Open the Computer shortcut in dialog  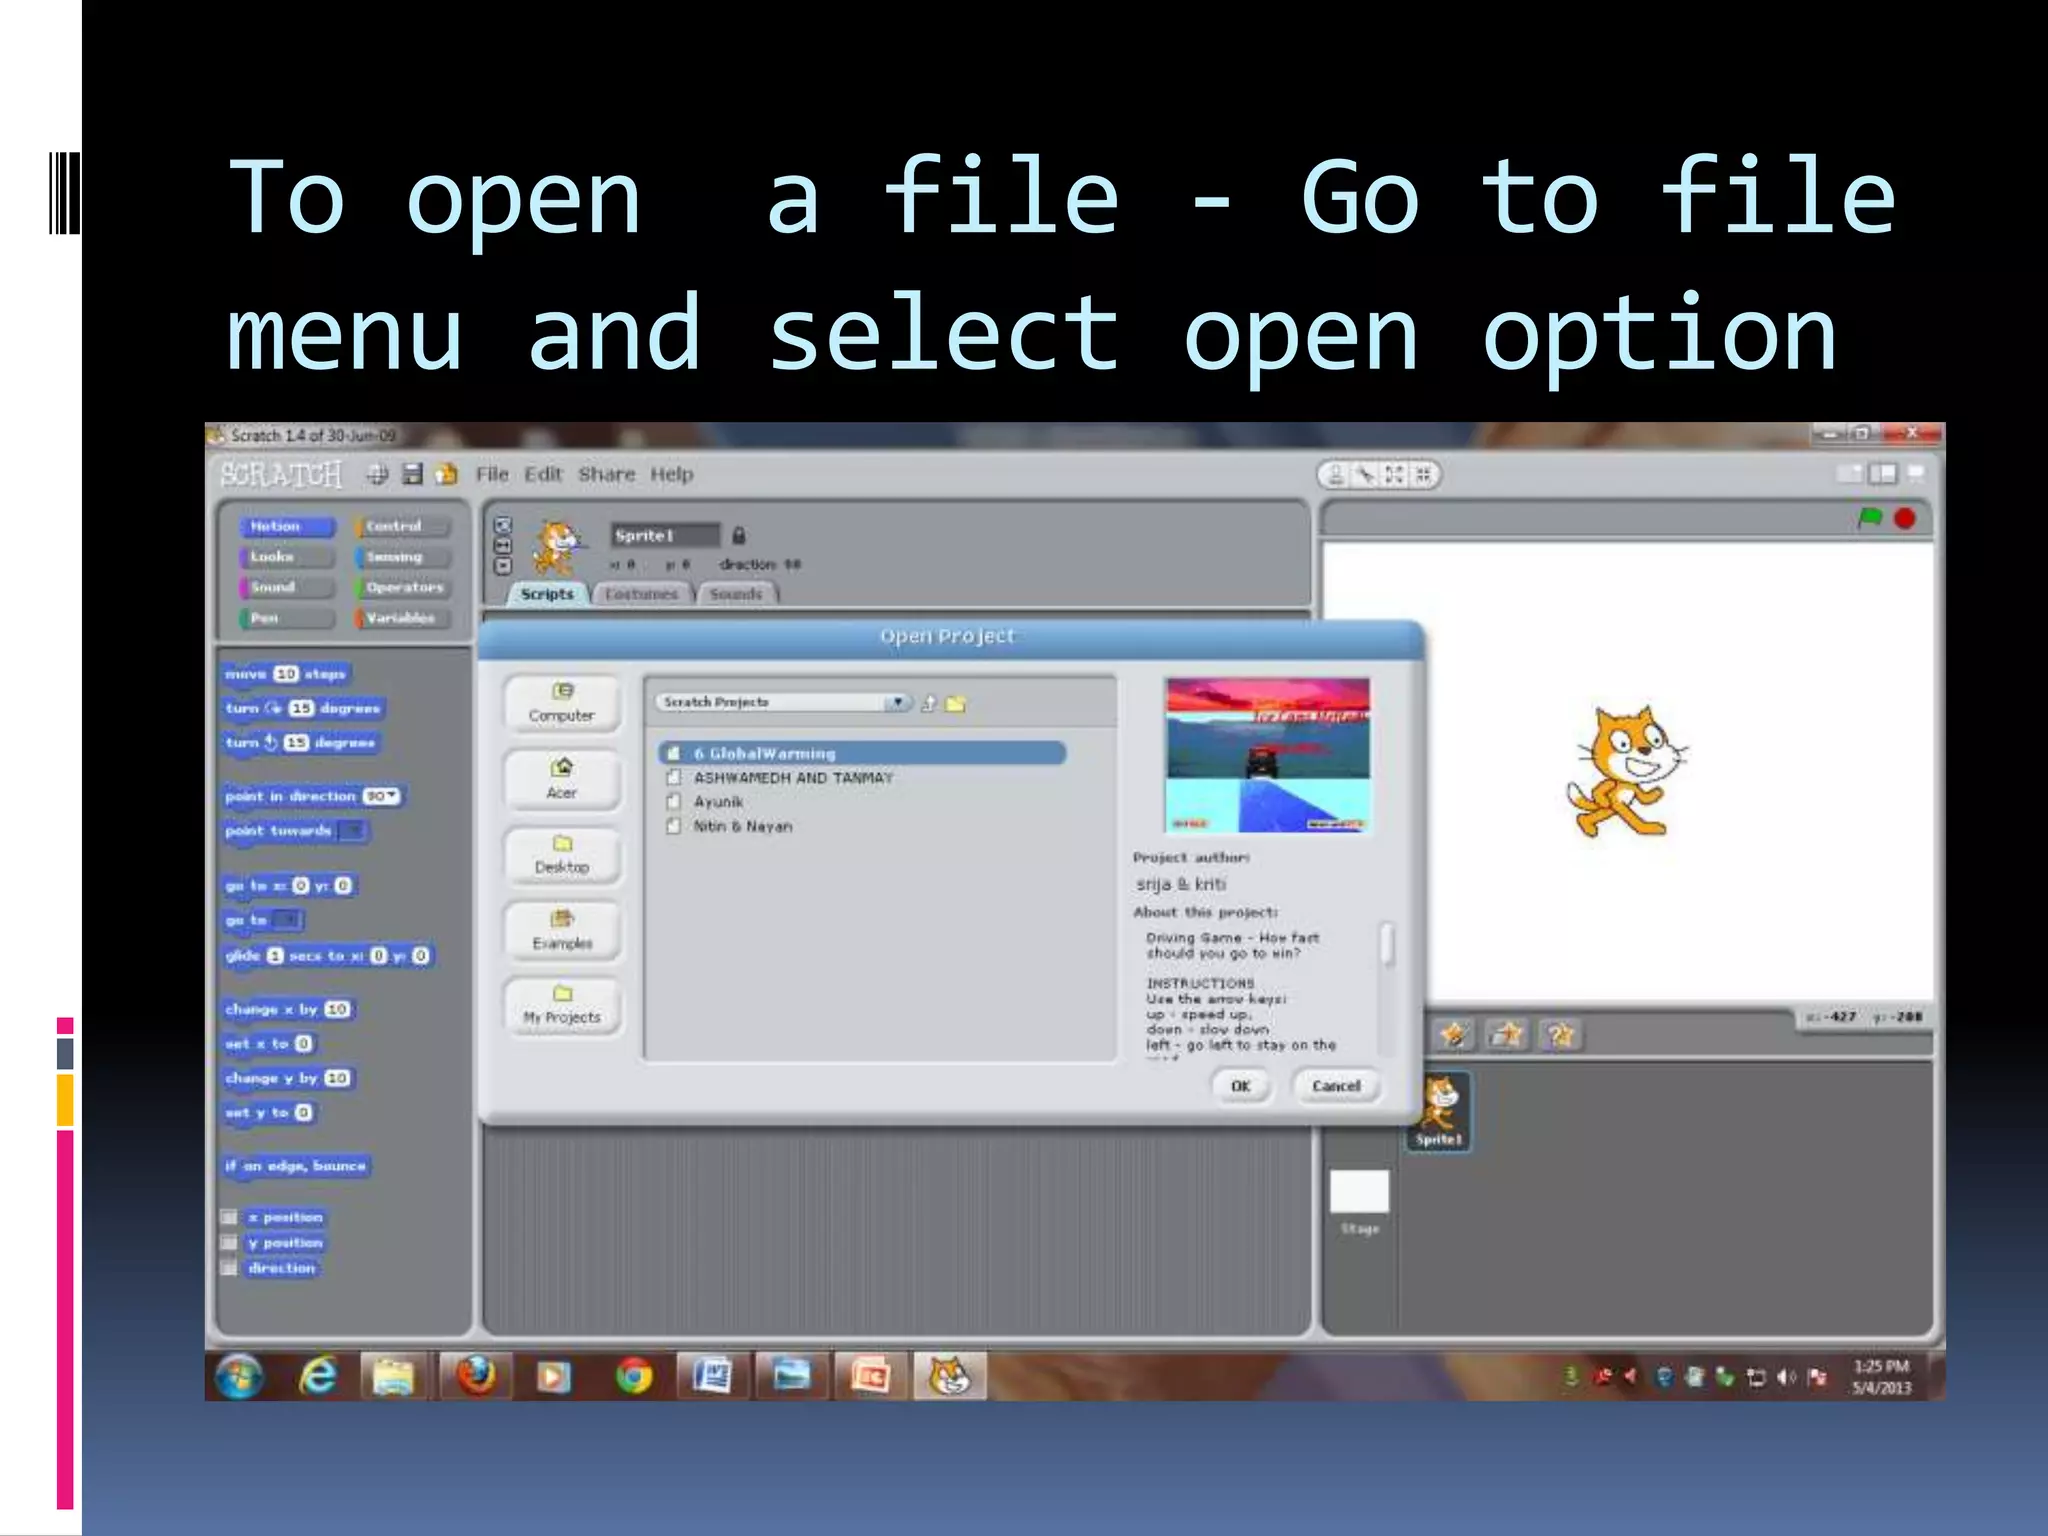click(562, 704)
